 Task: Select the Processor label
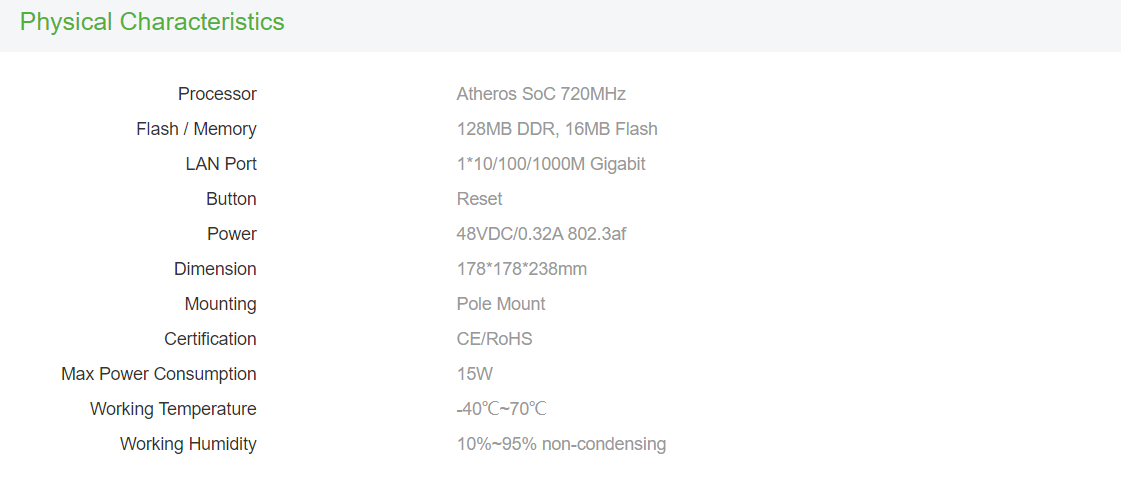[x=217, y=94]
